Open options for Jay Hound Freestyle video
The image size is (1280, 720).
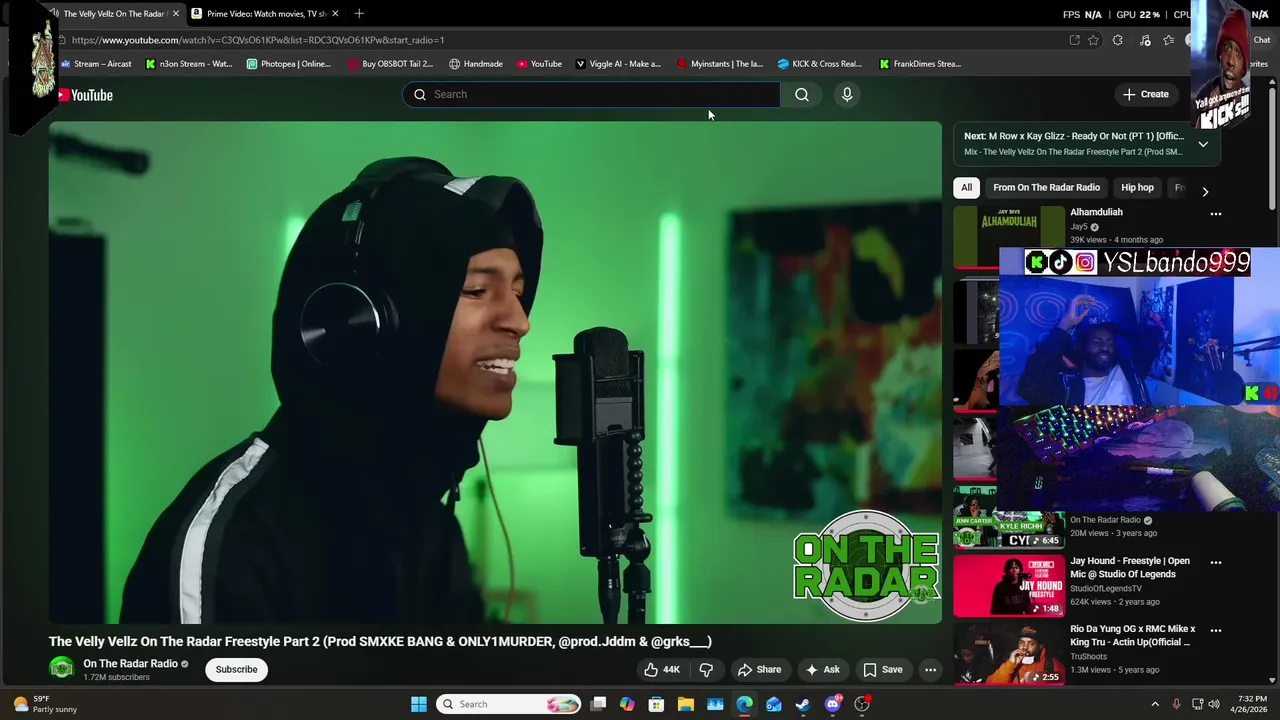click(x=1216, y=562)
